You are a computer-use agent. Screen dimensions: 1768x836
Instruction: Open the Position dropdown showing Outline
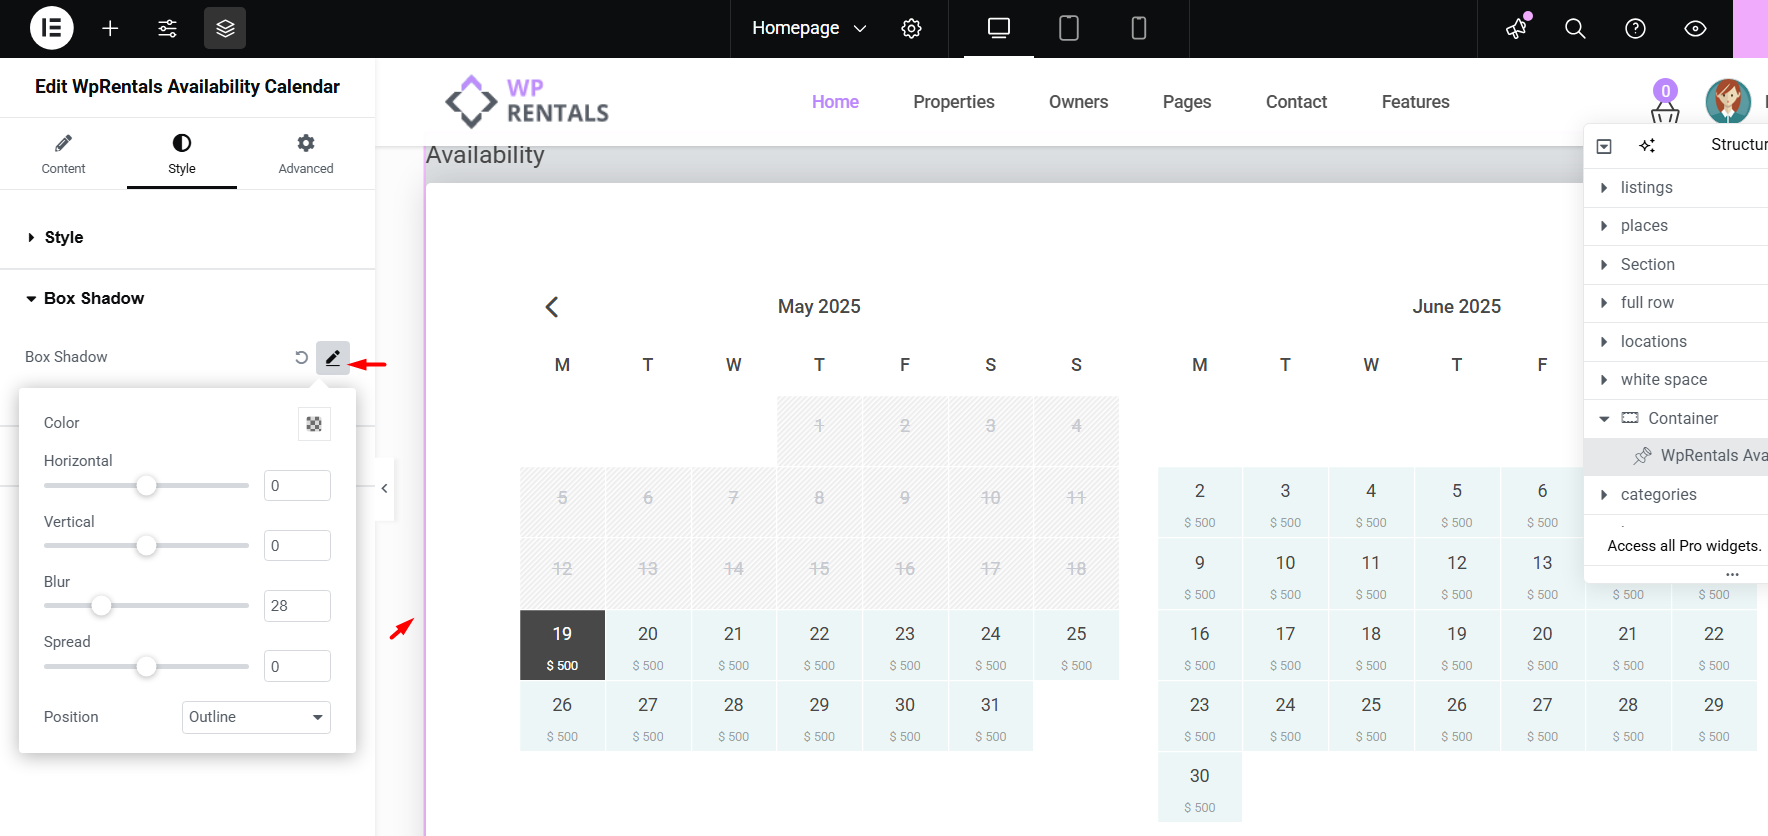pyautogui.click(x=256, y=717)
